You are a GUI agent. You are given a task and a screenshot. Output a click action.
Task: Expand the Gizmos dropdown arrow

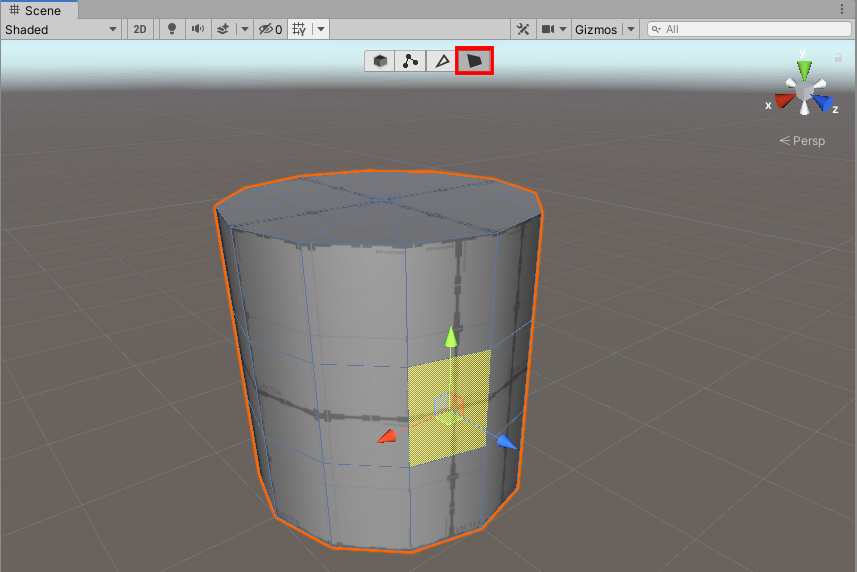click(630, 29)
